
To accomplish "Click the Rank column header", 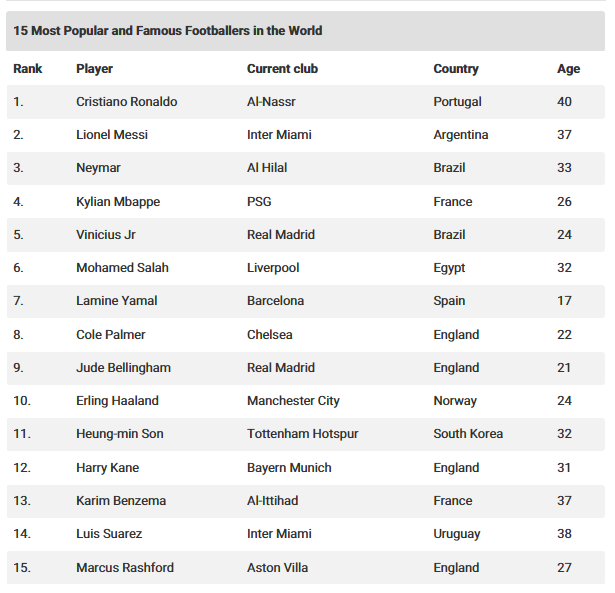I will point(27,69).
